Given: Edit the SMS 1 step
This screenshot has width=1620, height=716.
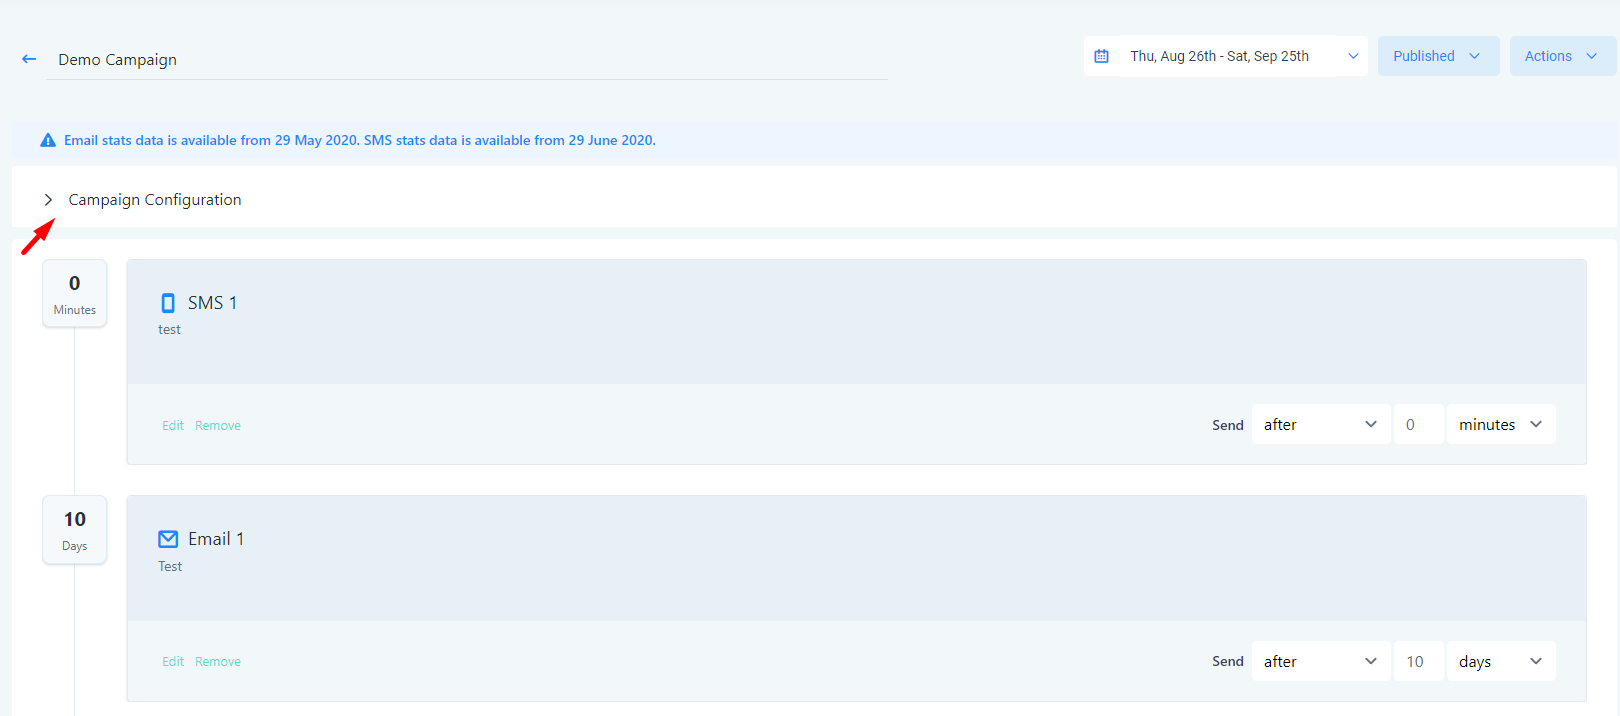Looking at the screenshot, I should 173,426.
